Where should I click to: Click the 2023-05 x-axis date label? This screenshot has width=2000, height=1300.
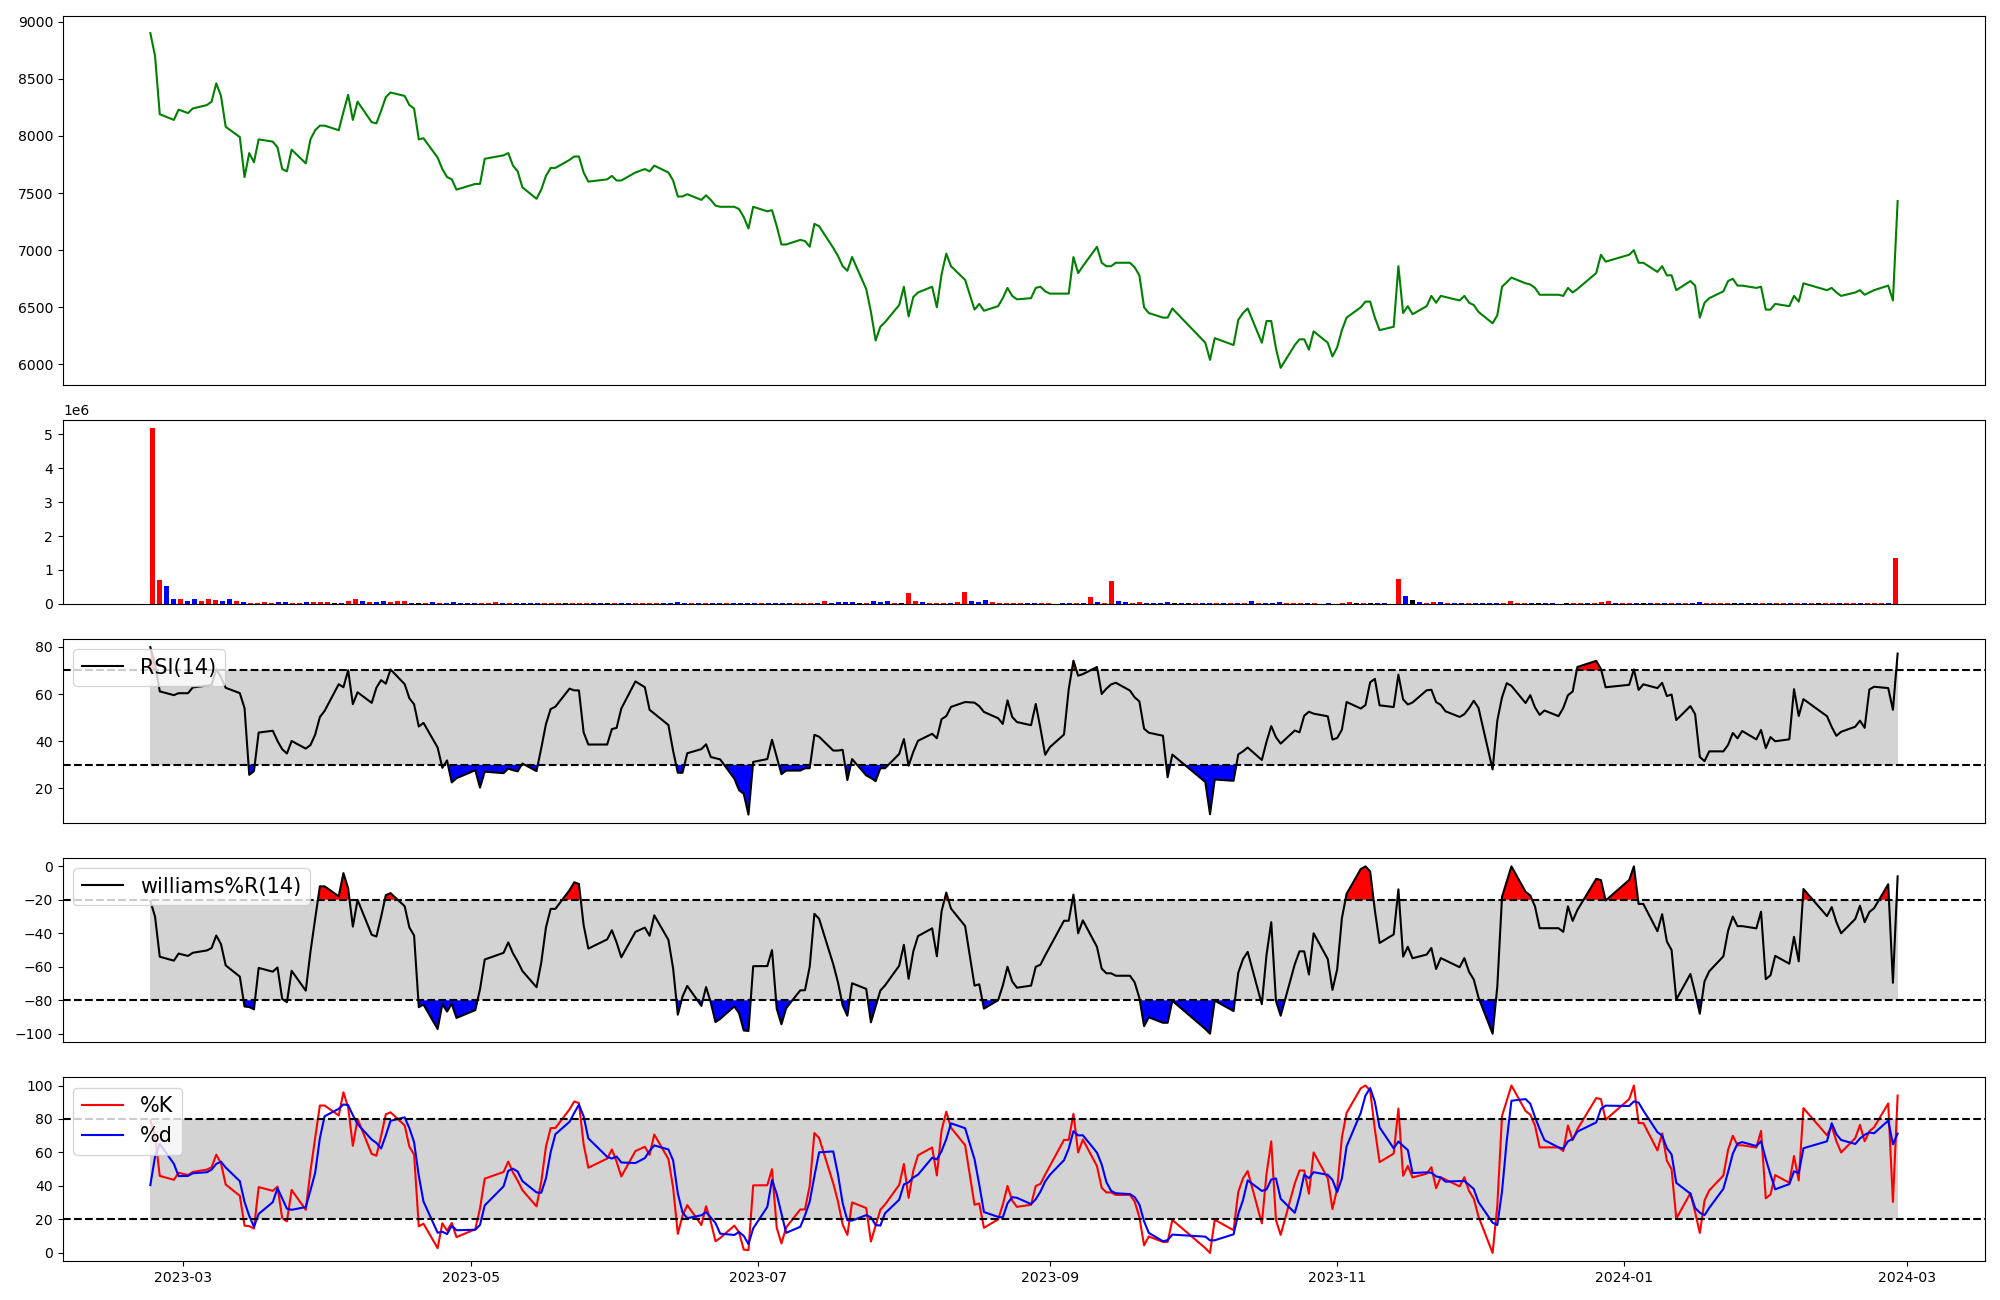pos(471,1277)
